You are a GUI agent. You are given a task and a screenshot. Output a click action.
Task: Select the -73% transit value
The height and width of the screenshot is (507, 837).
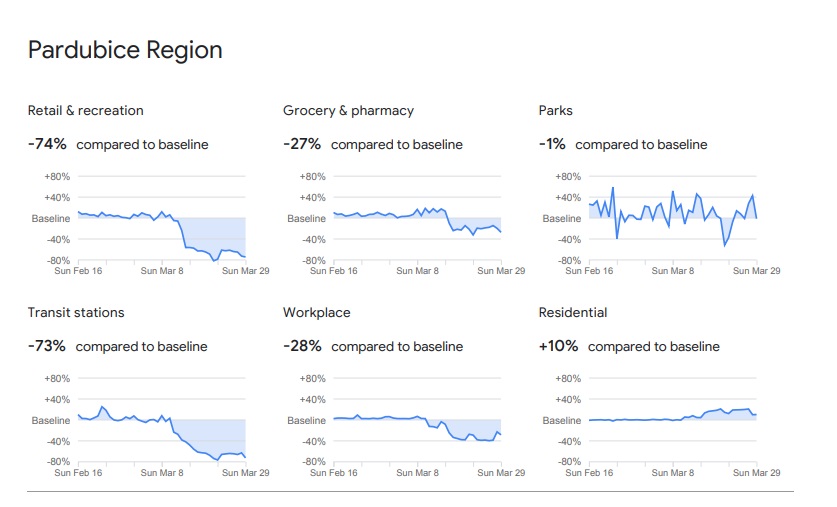47,346
